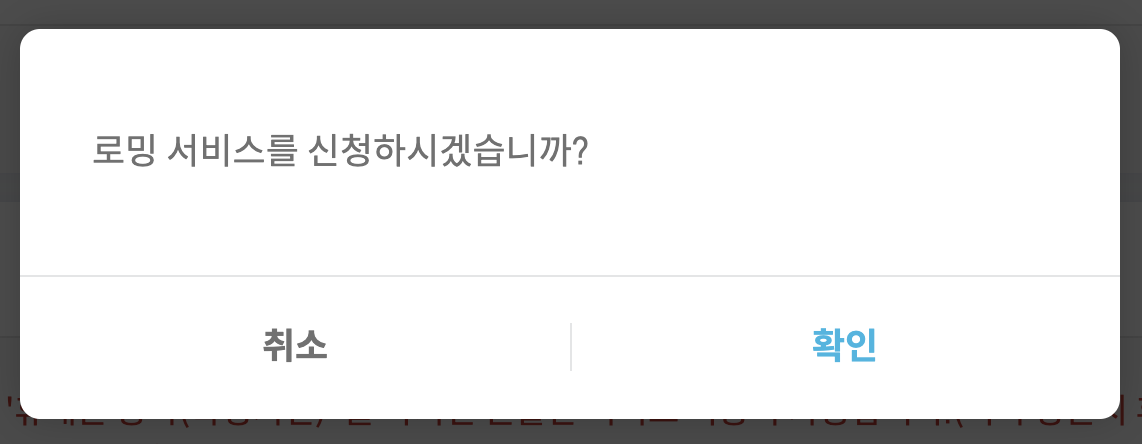Select the gray 취소 button
This screenshot has height=444, width=1142.
click(295, 346)
